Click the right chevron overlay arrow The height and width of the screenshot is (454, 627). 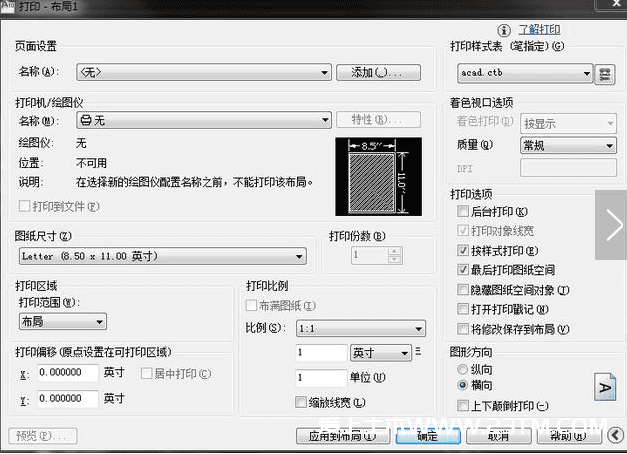[x=612, y=226]
